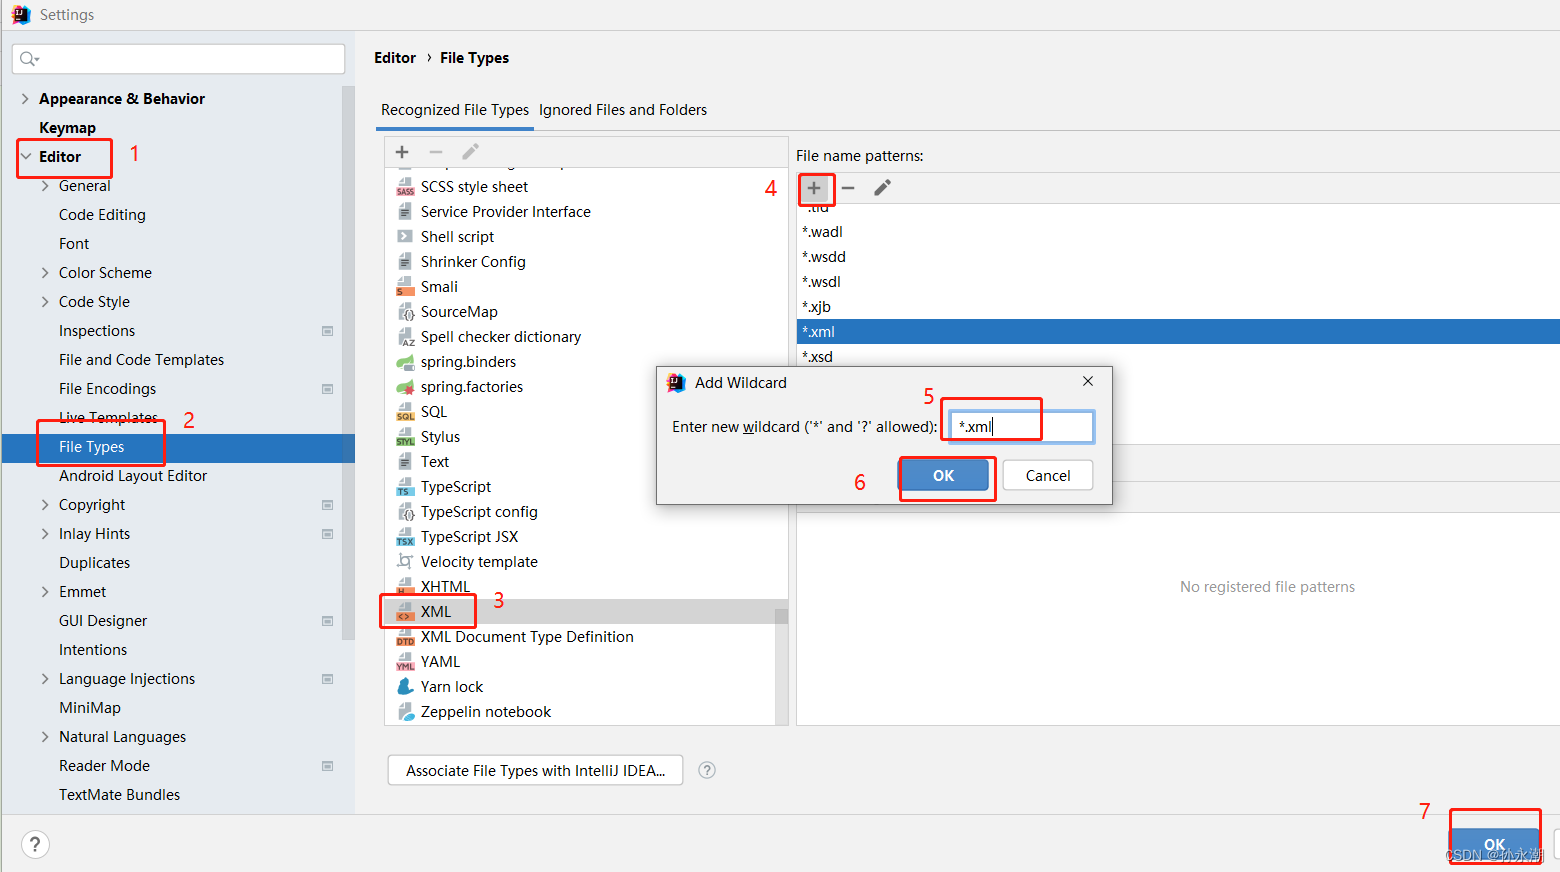Collapse the Editor section
Screen dimensions: 1560x872
pyautogui.click(x=25, y=157)
